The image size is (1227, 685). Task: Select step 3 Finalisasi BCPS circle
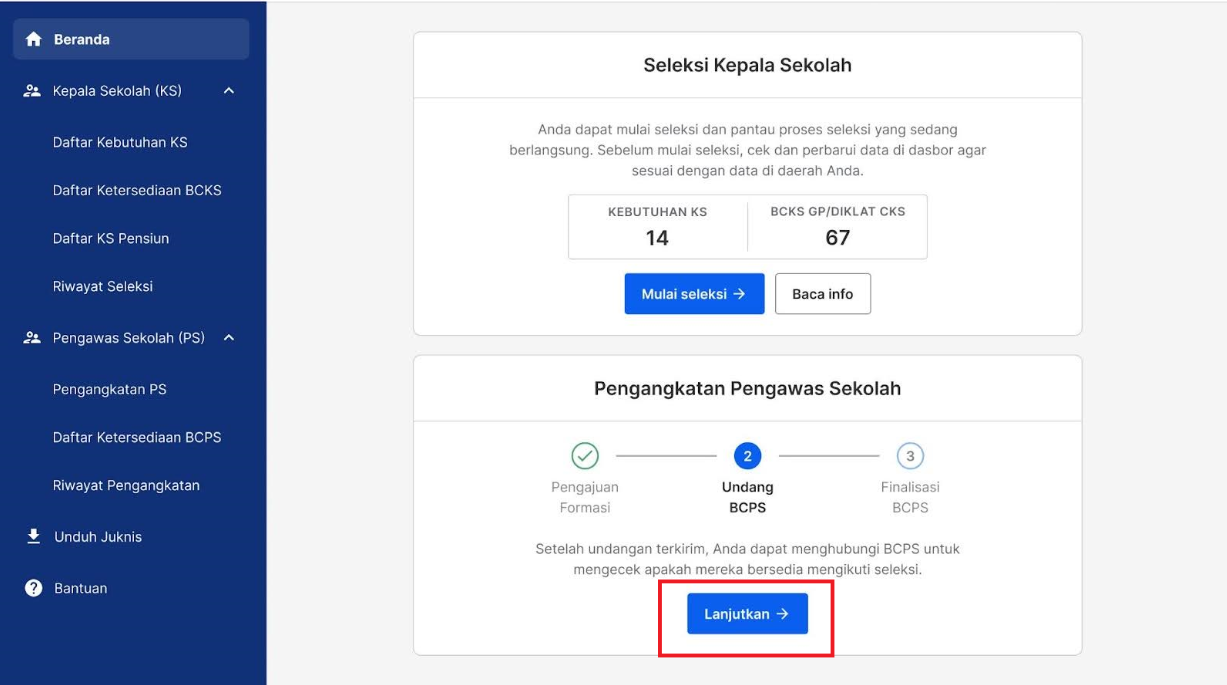(x=910, y=456)
